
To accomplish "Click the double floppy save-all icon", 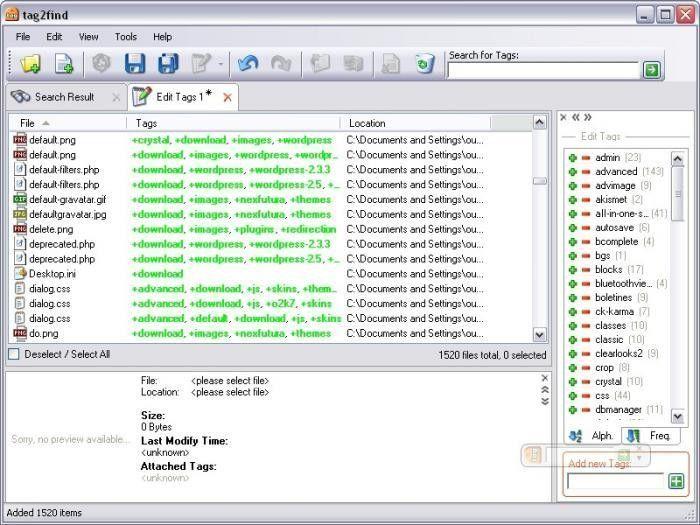I will click(168, 63).
